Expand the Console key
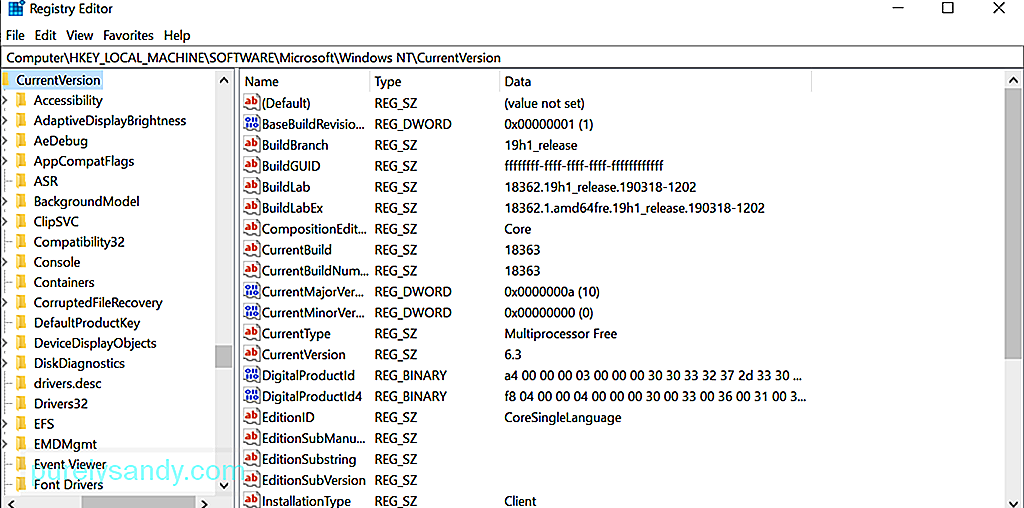This screenshot has width=1024, height=508. (5, 262)
